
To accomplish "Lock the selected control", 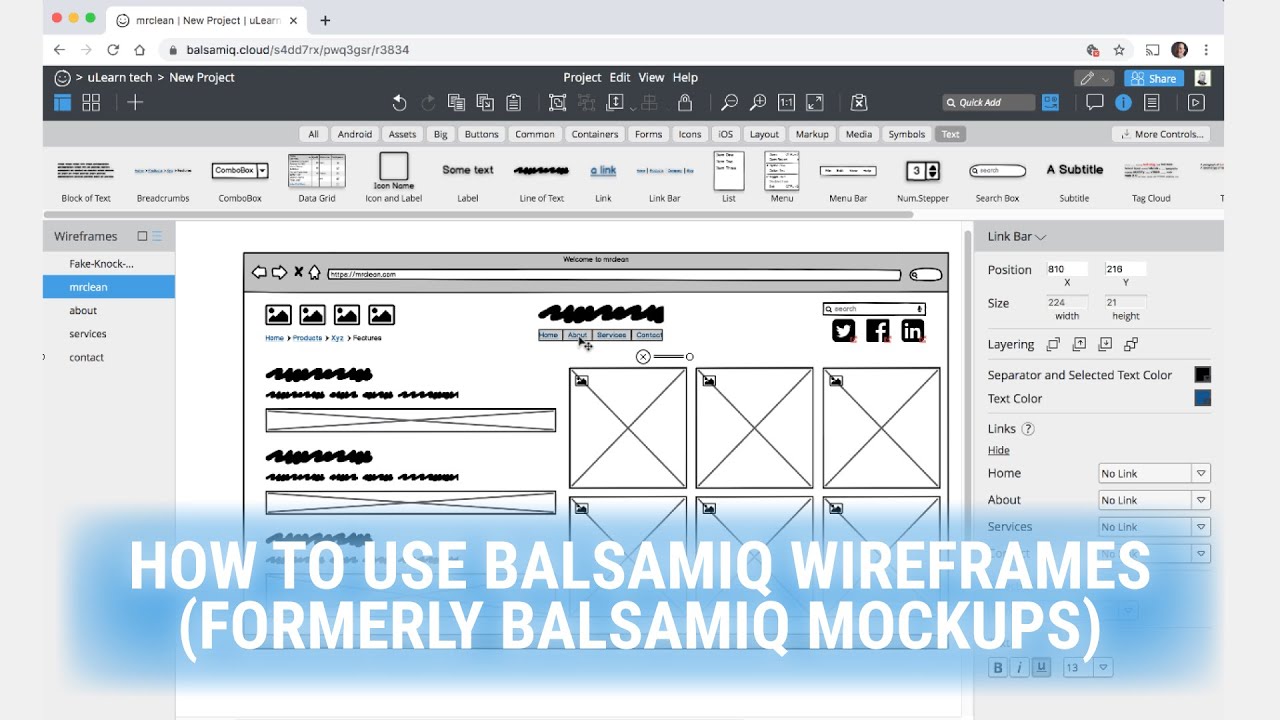I will pos(685,102).
